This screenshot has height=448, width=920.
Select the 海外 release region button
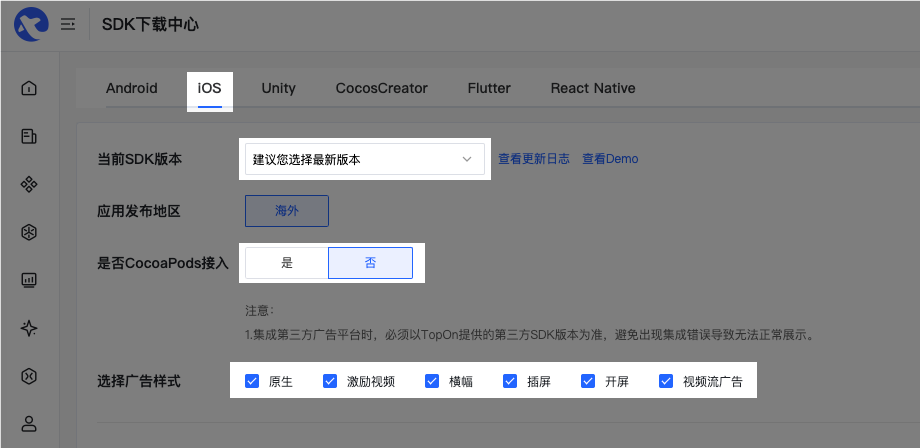(x=287, y=211)
